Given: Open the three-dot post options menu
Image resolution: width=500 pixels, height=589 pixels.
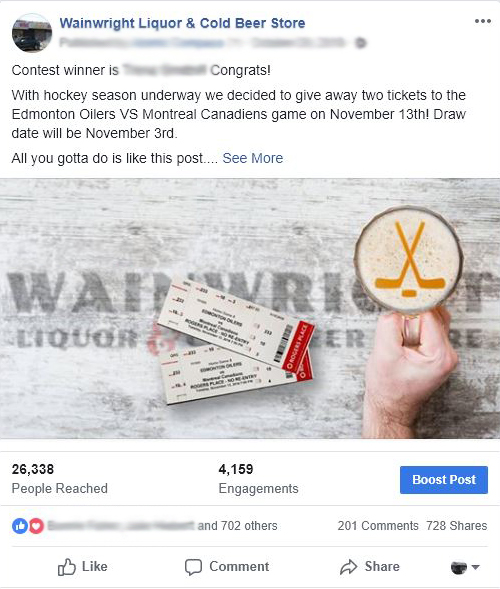Looking at the screenshot, I should [x=483, y=21].
